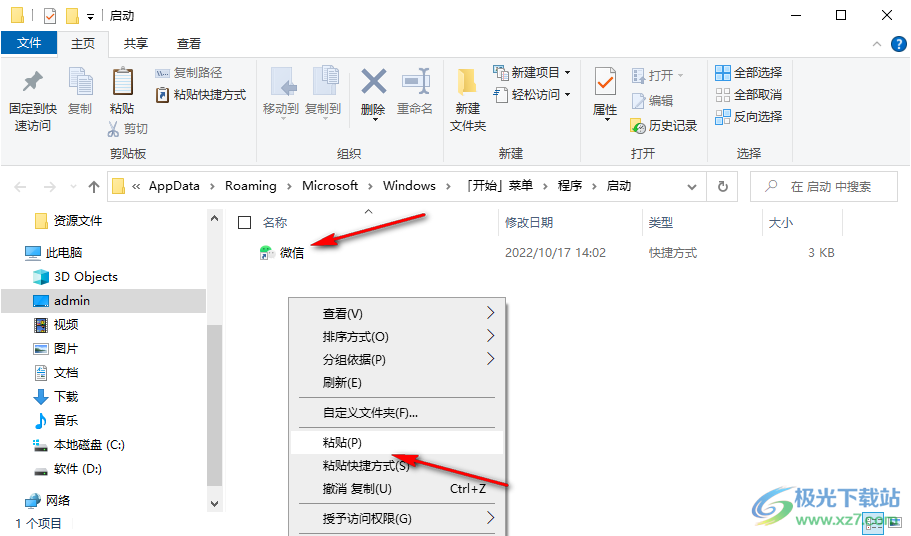Sort by Type (类型) column header
The height and width of the screenshot is (536, 911).
pos(661,222)
